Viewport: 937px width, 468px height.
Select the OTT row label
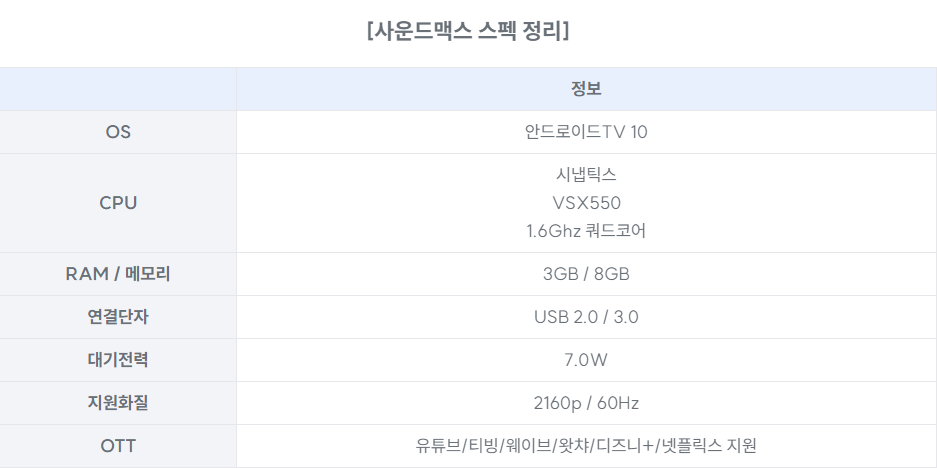(118, 446)
